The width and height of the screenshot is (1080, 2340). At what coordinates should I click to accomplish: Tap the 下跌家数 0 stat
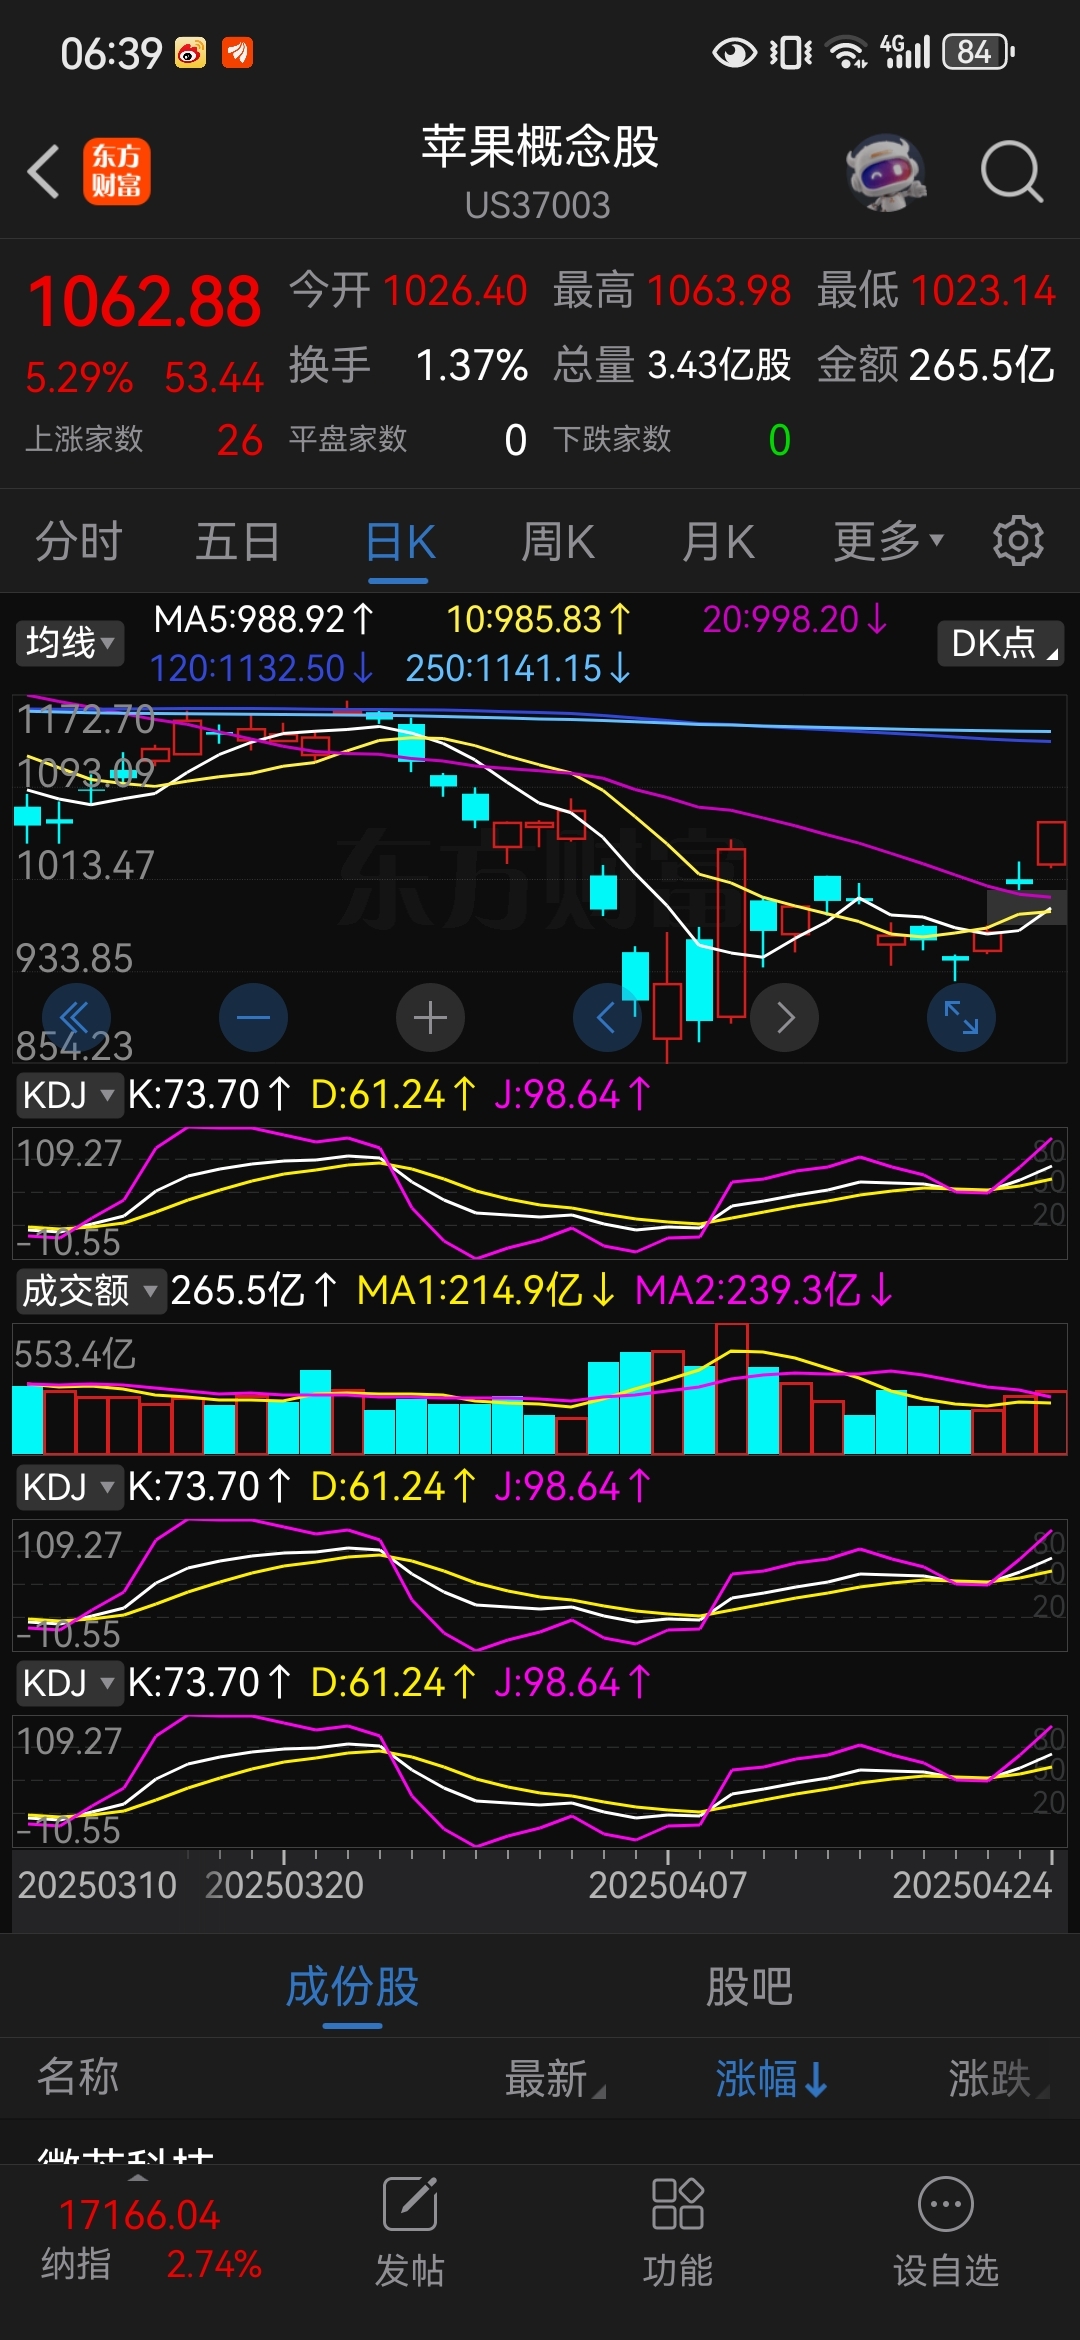point(672,440)
